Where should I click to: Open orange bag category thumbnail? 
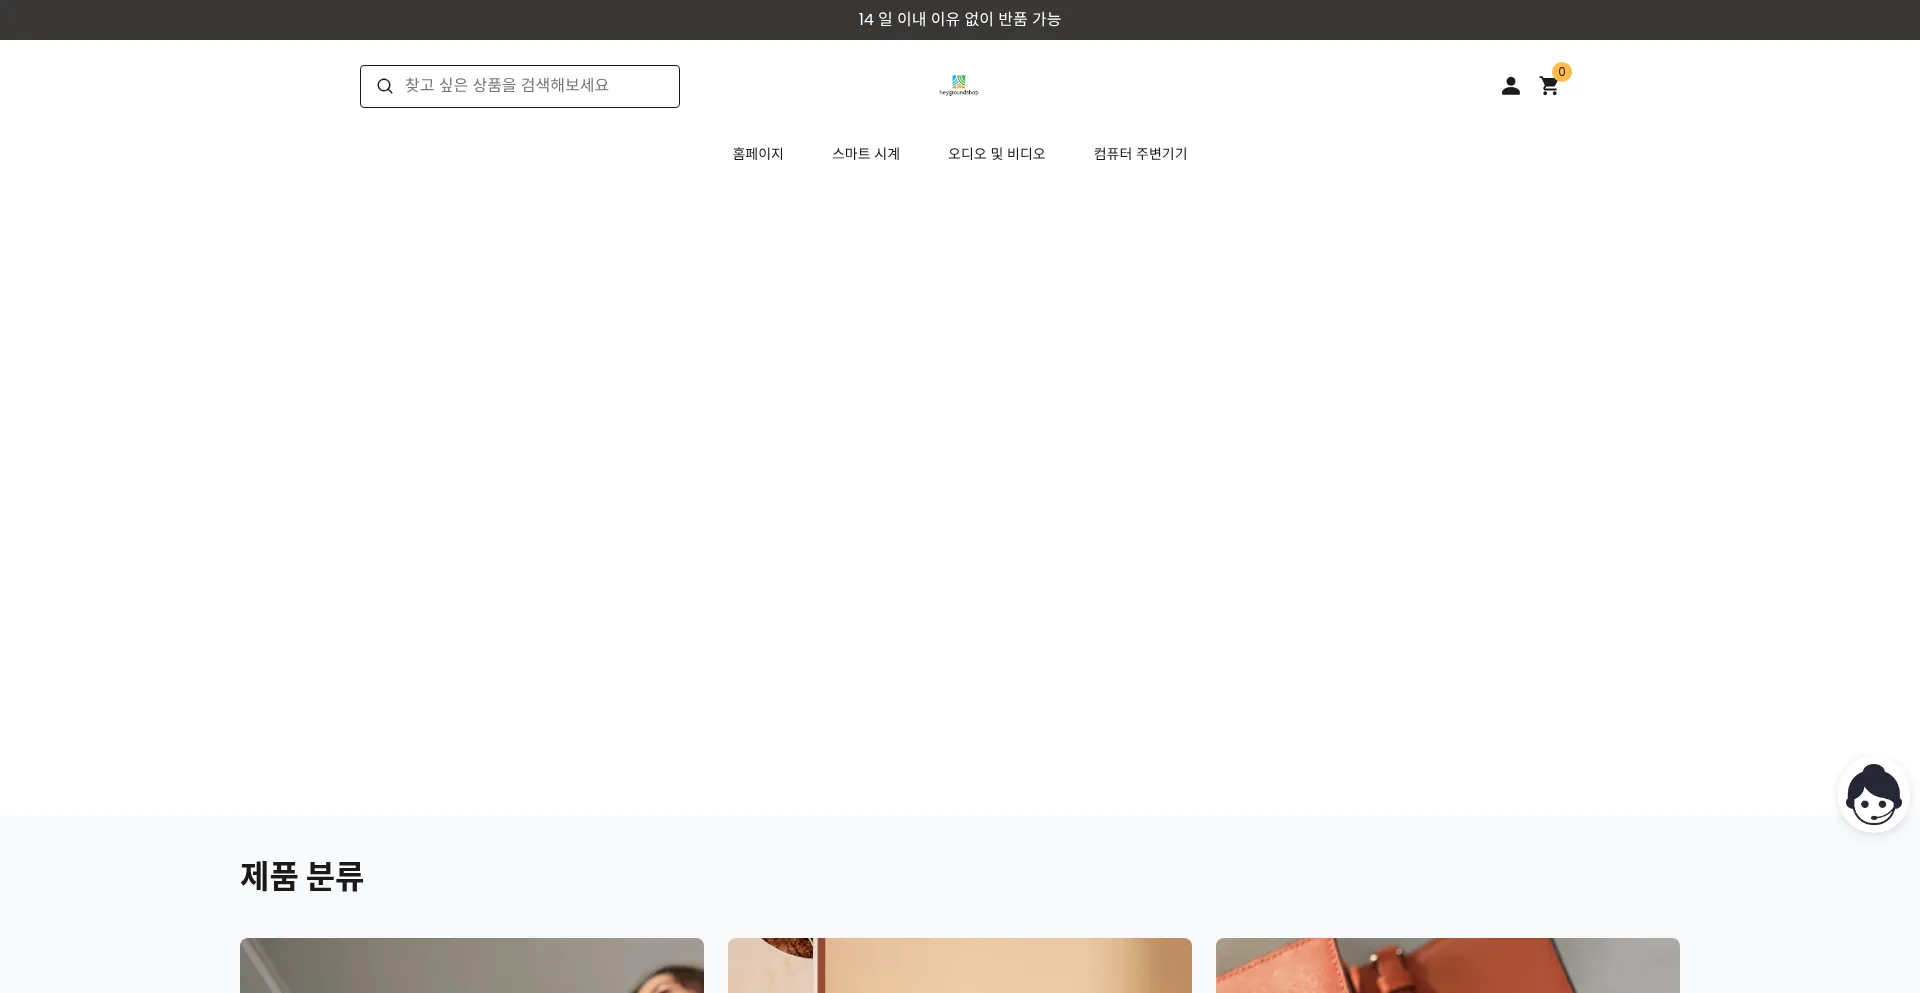1448,965
